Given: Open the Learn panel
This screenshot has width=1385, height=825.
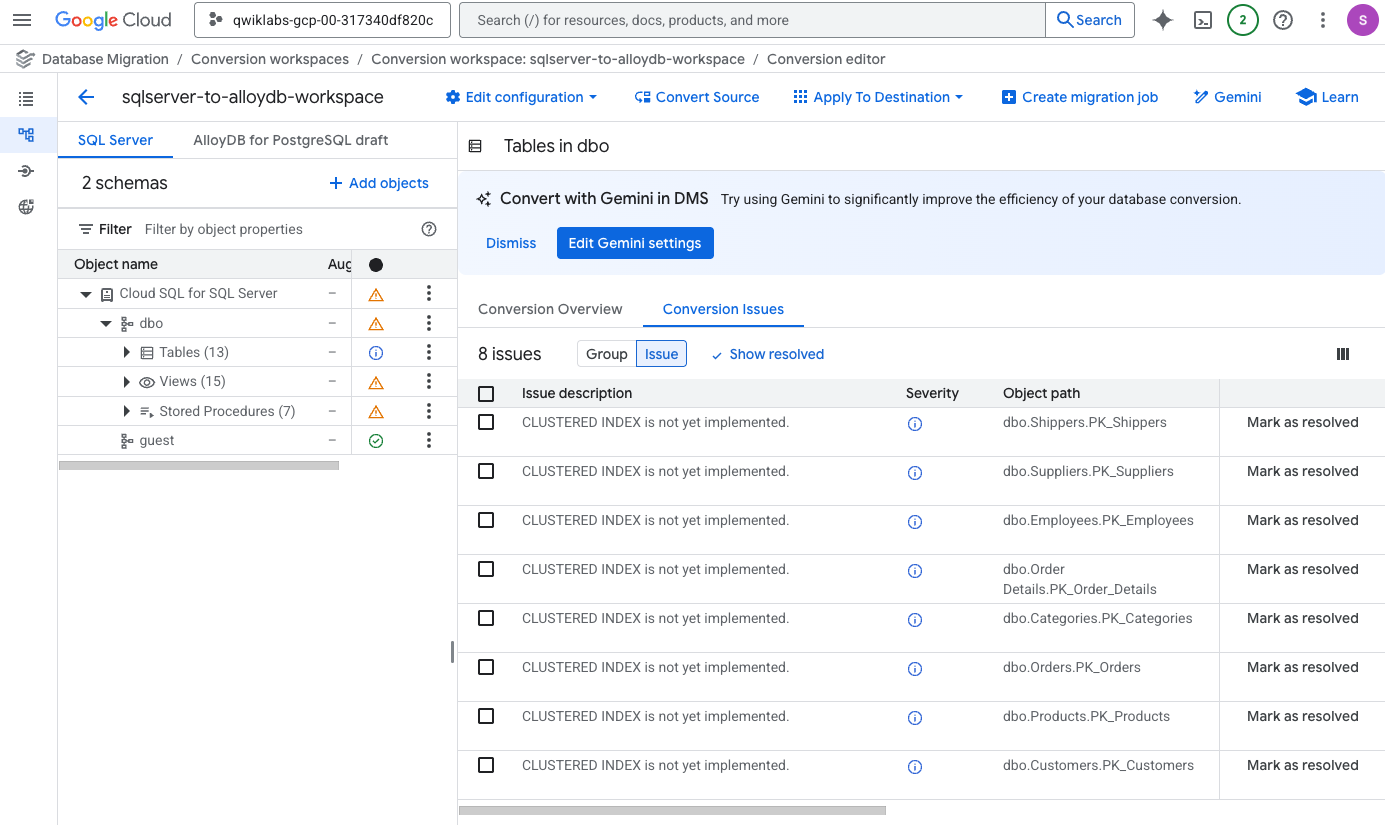Looking at the screenshot, I should tap(1327, 97).
